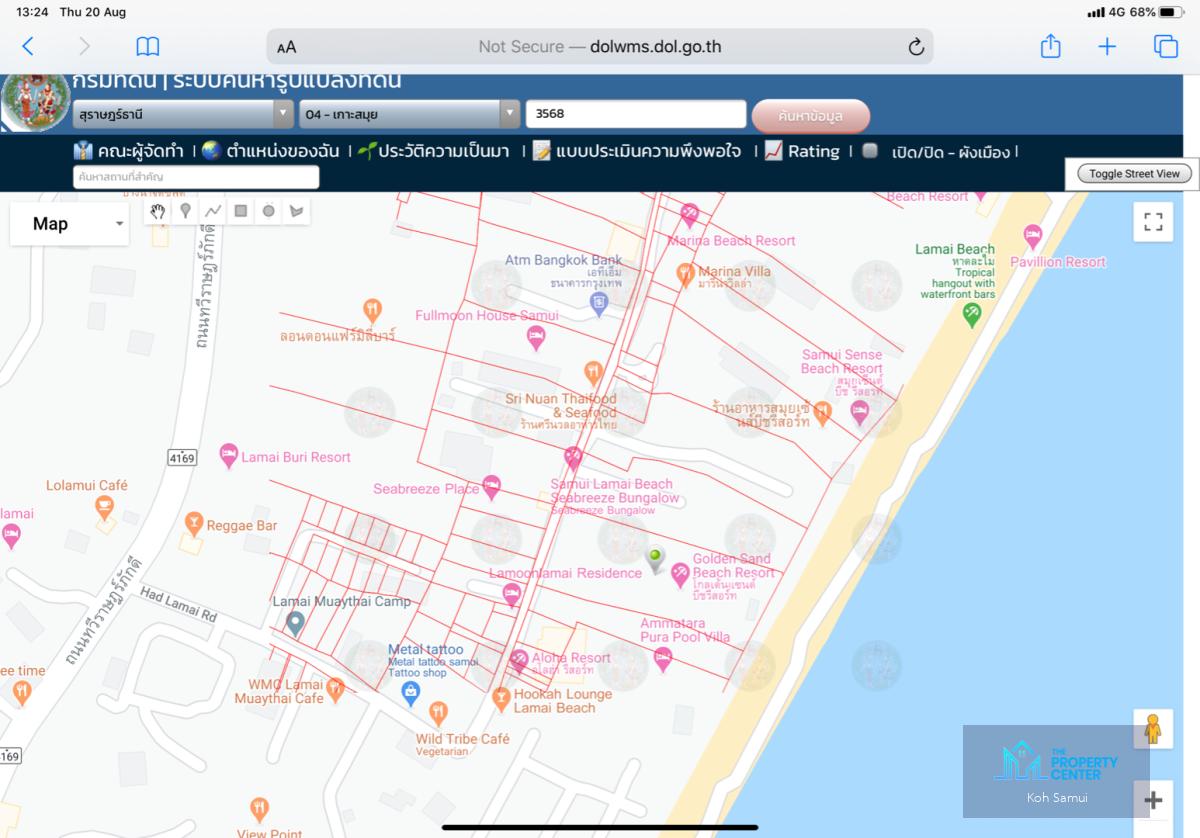Image resolution: width=1200 pixels, height=838 pixels.
Task: Toggle เปิด/ปิด - ผังเมือง checkbox
Action: (x=870, y=151)
